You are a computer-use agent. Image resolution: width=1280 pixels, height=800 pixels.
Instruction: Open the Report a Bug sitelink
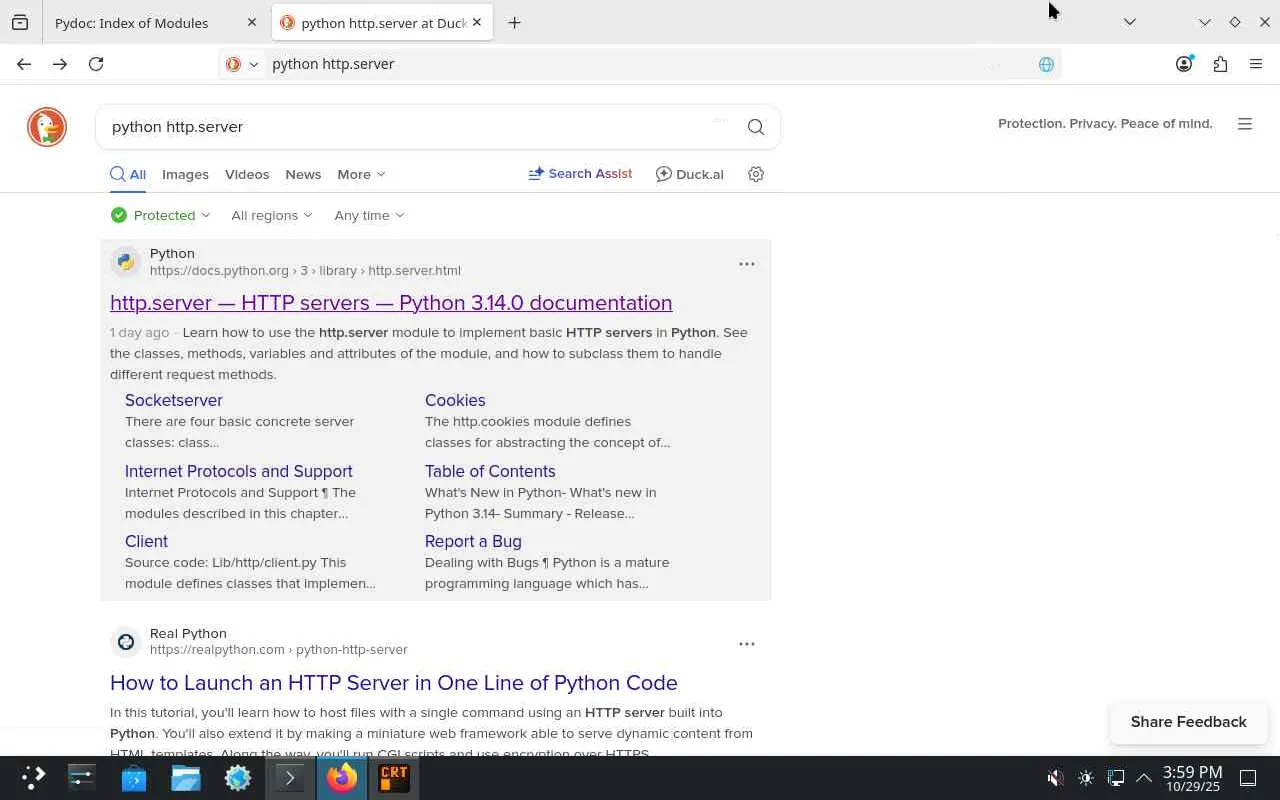tap(473, 541)
